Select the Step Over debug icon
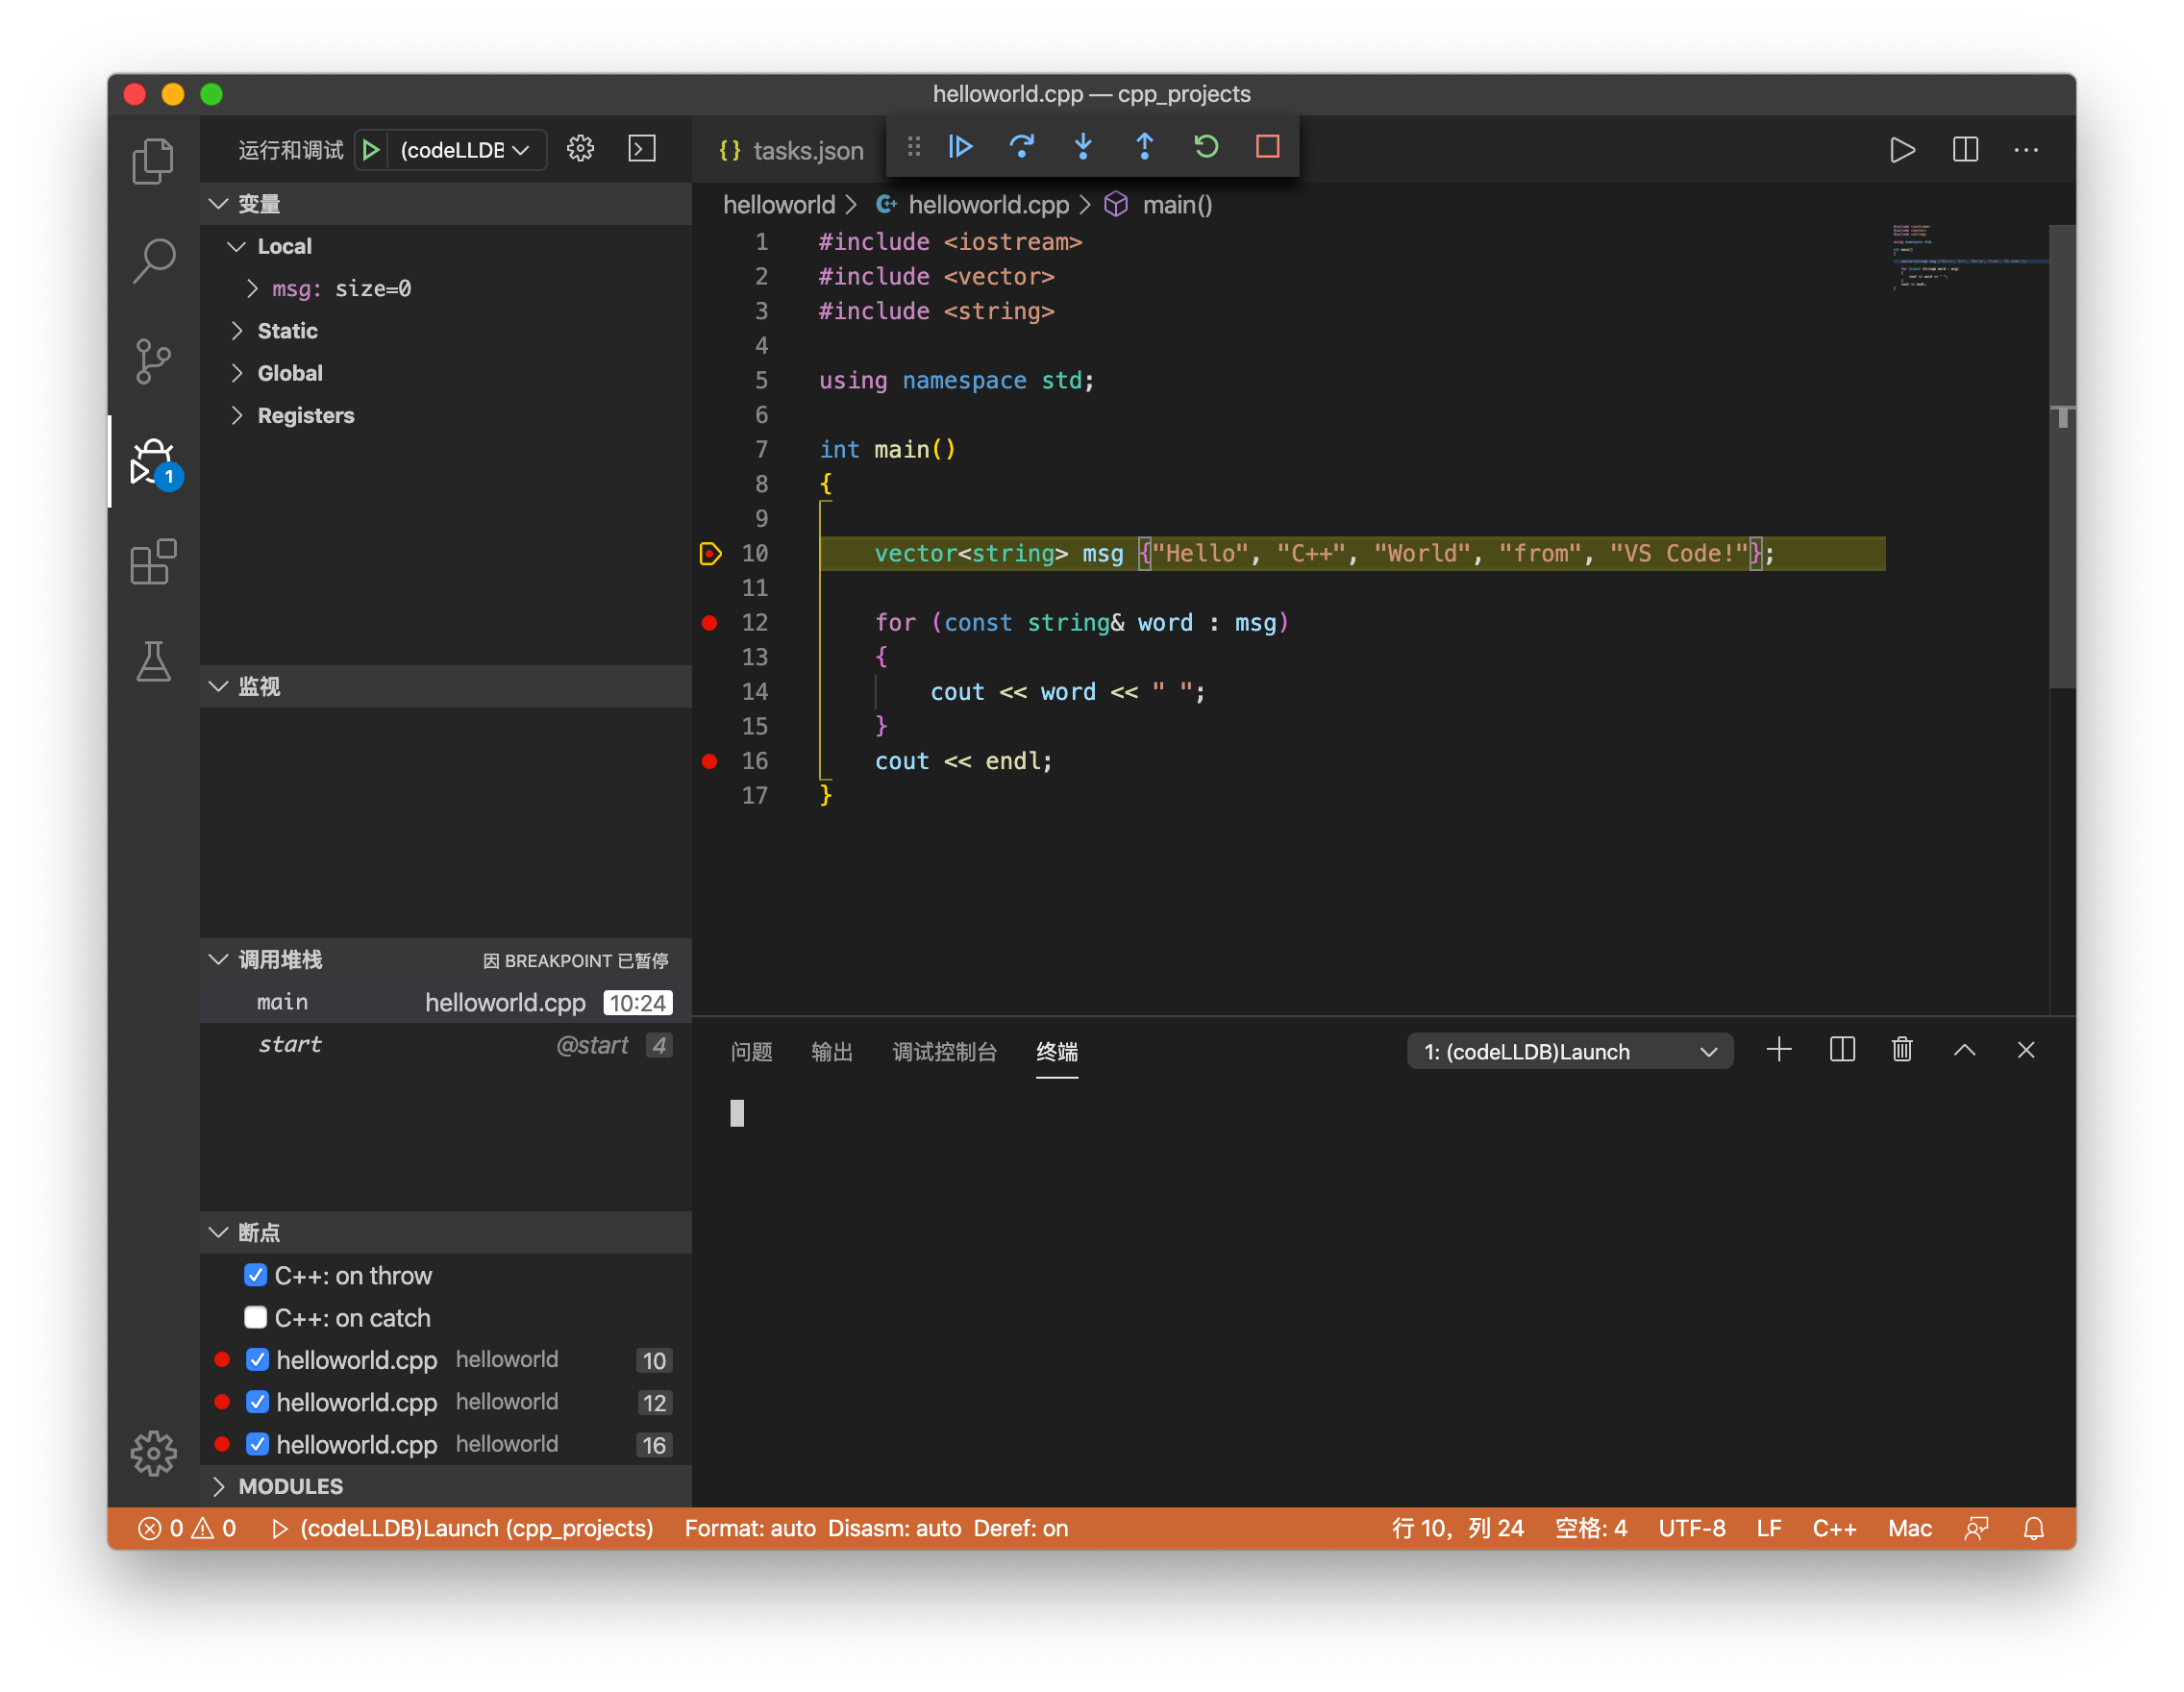Screen dimensions: 2184x1692 (x=1022, y=146)
